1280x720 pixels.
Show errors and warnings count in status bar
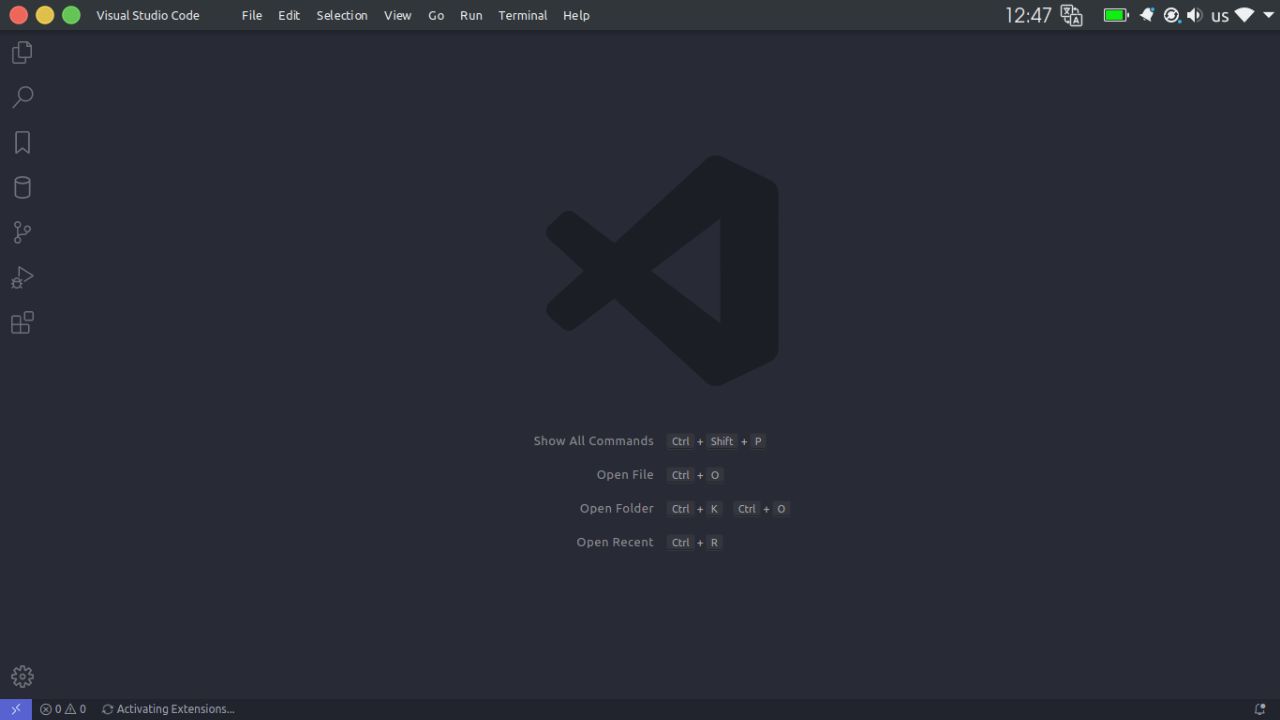(x=63, y=709)
